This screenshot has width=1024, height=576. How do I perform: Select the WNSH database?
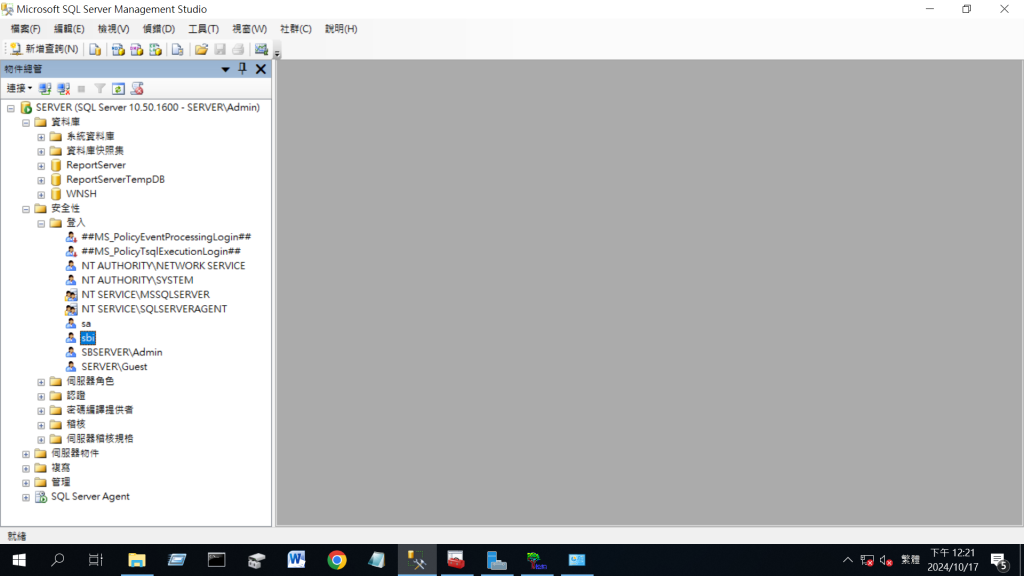coord(81,194)
